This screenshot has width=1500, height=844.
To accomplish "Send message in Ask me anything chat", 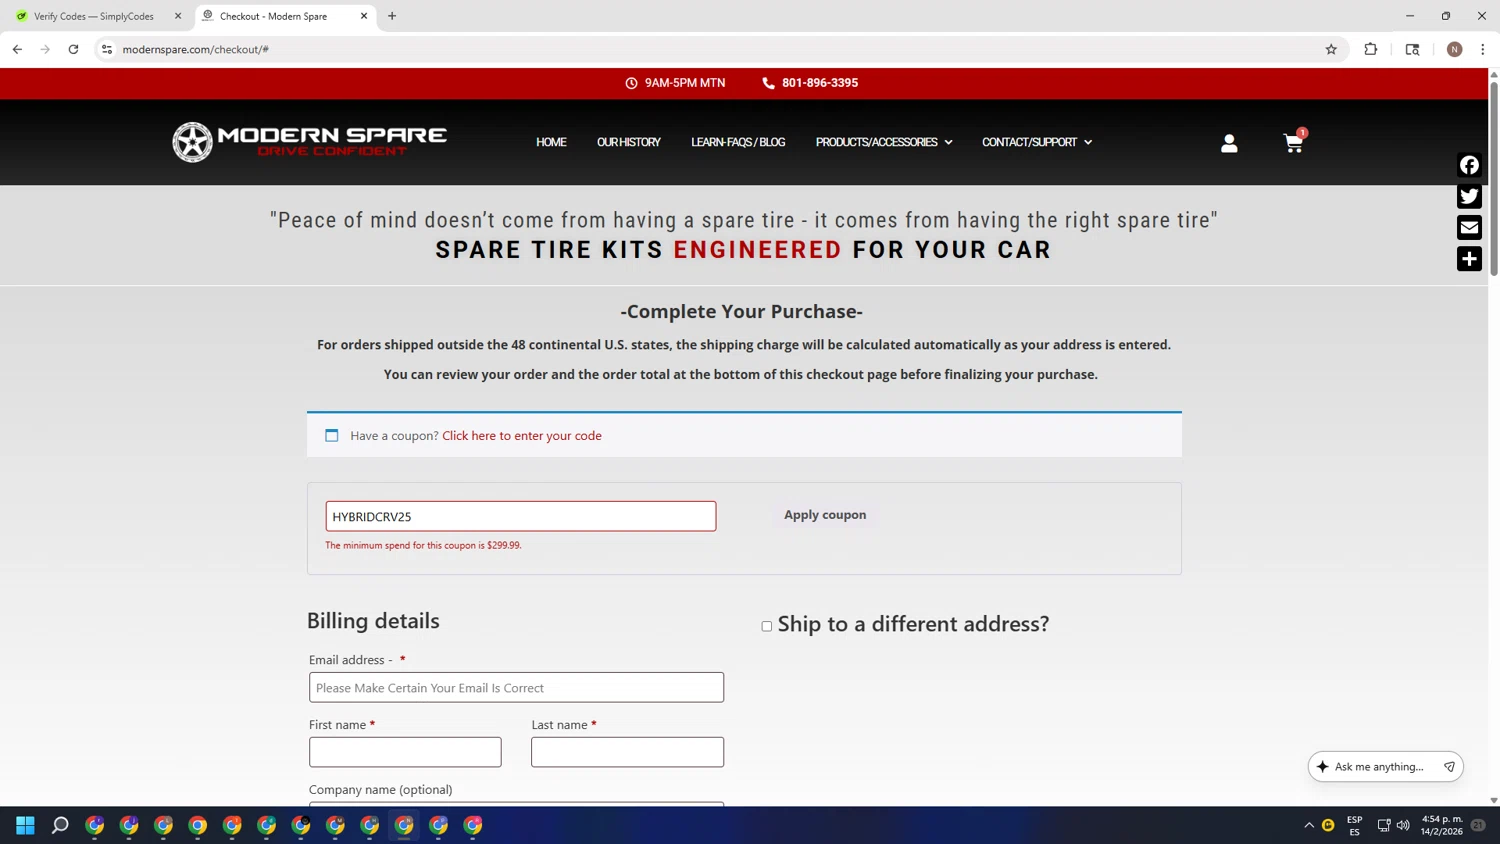I will click(x=1449, y=767).
